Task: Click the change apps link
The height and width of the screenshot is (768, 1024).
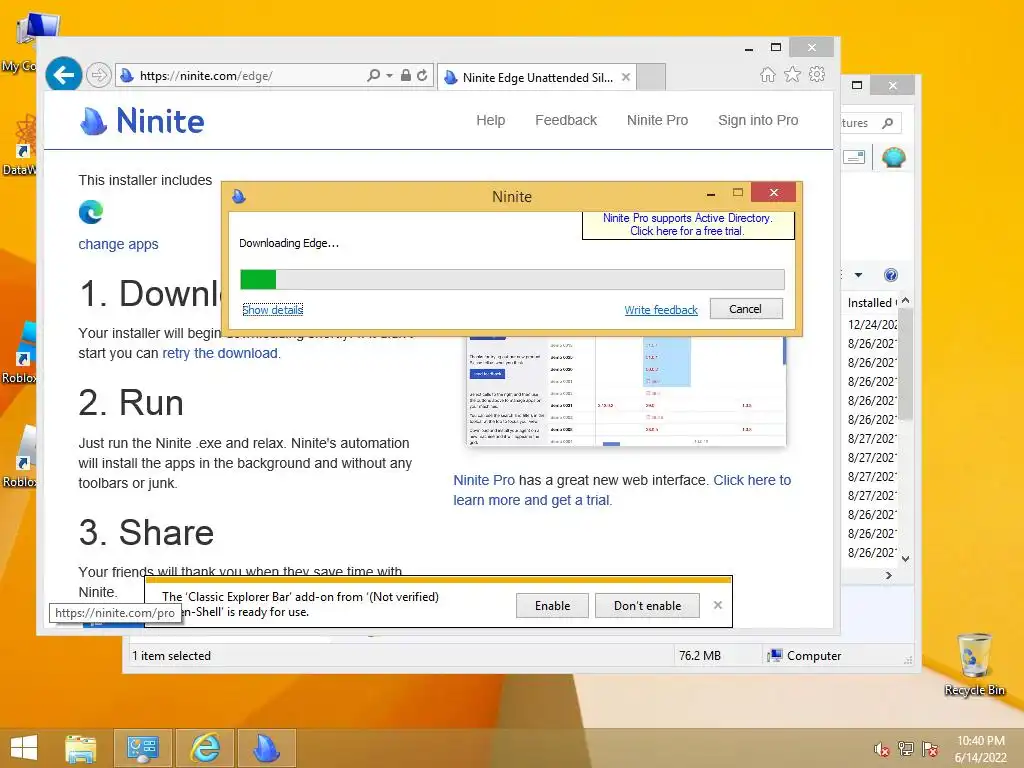Action: [118, 244]
